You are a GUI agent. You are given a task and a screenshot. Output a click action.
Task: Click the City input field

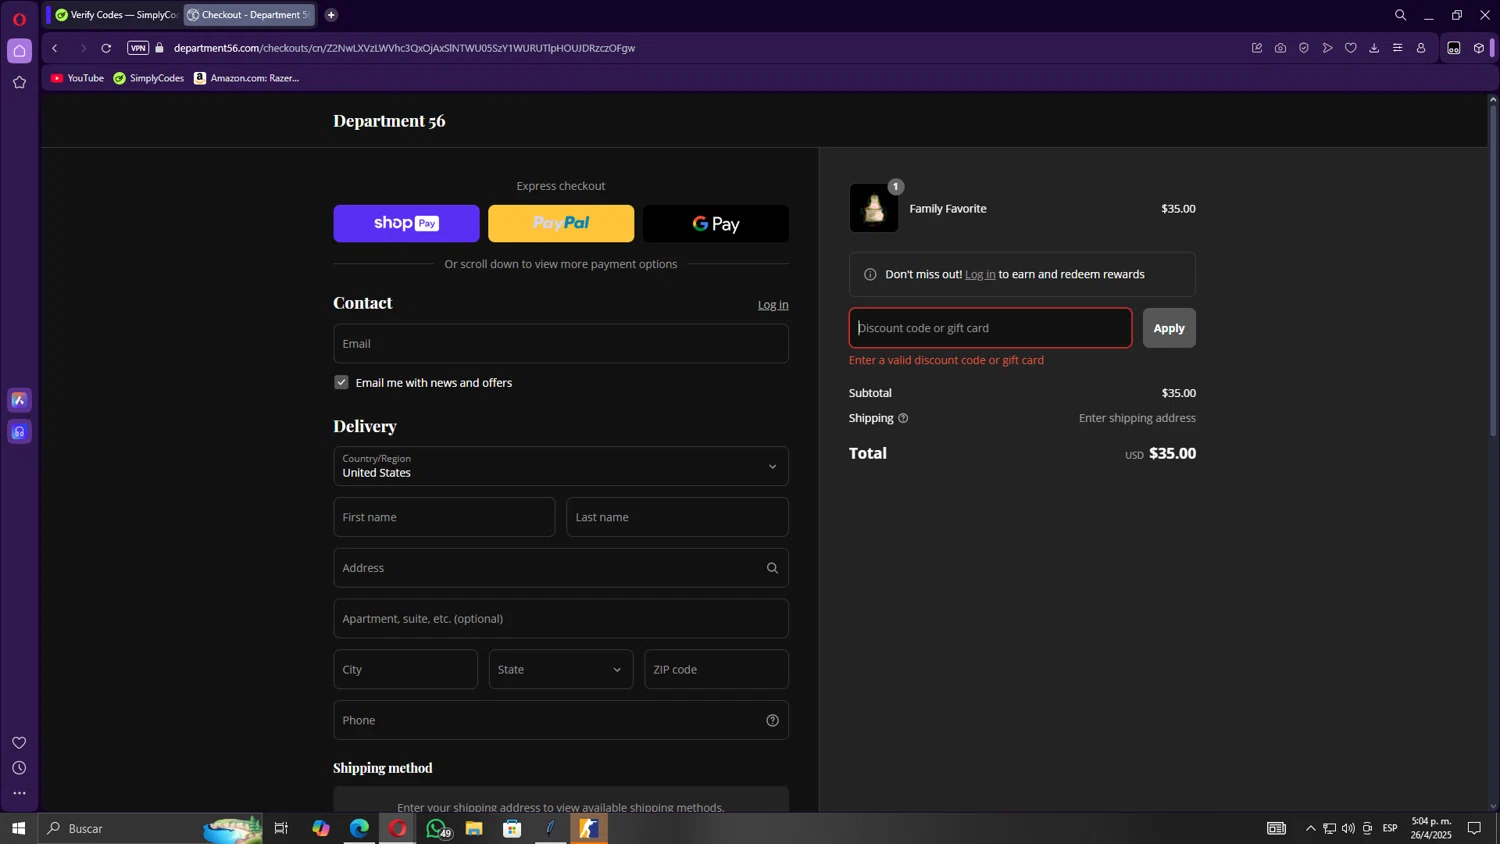[405, 670]
